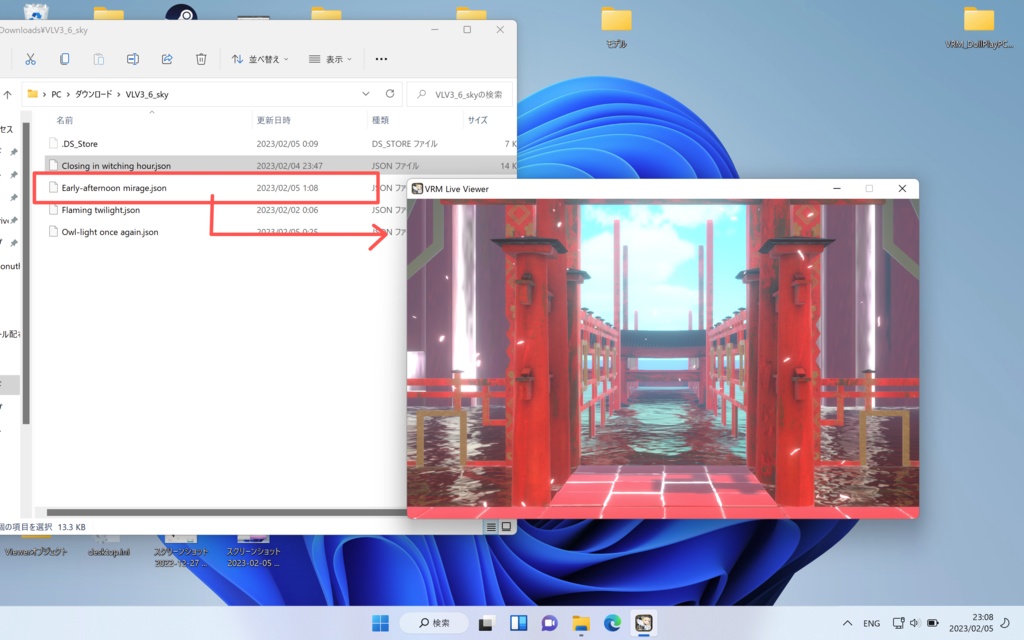Switch to large thumbnails view in status bar
Viewport: 1024px width, 640px height.
point(506,525)
